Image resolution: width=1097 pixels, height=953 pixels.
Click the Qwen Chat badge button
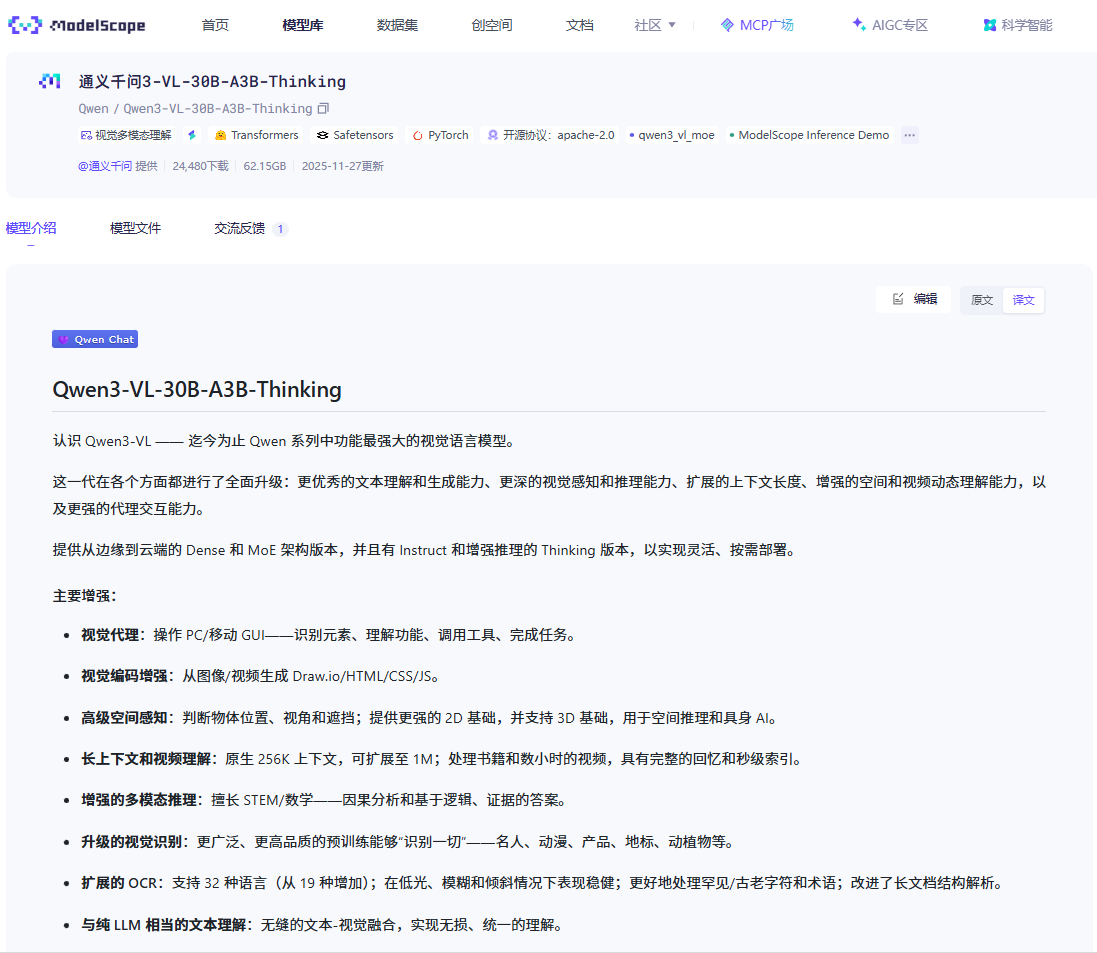tap(95, 338)
